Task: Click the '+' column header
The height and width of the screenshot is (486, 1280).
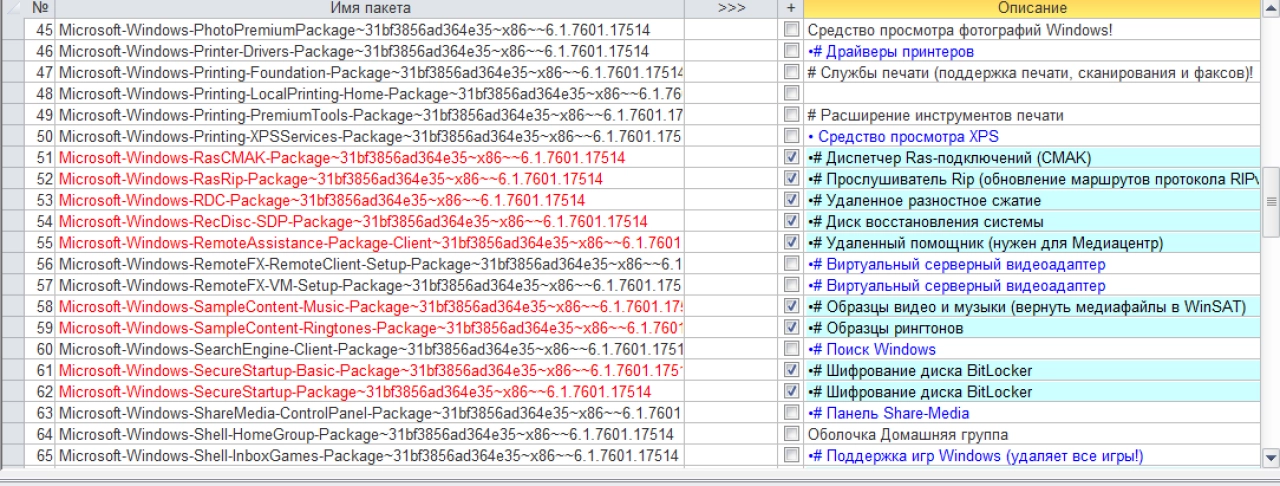Action: (791, 8)
